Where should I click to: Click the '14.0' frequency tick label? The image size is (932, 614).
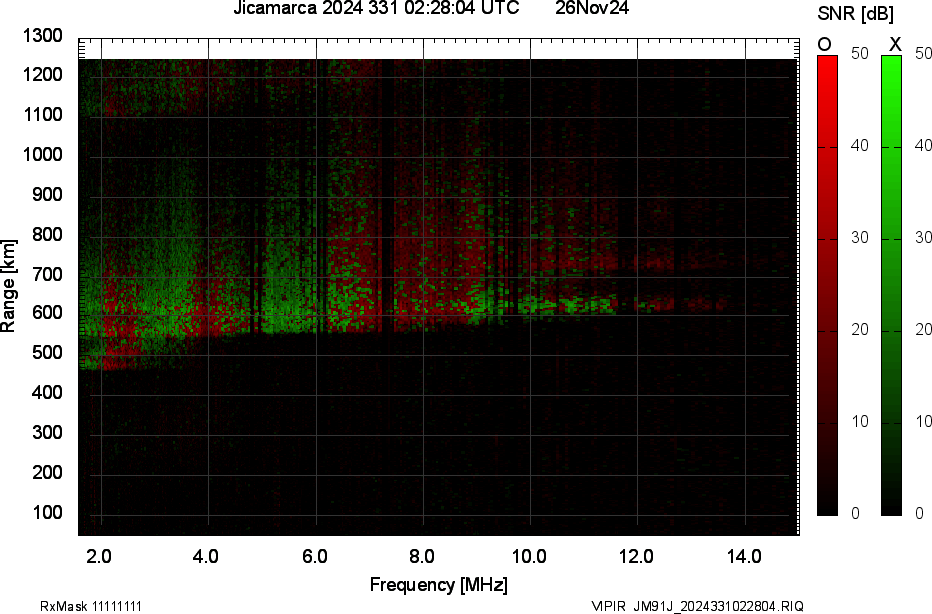[744, 556]
